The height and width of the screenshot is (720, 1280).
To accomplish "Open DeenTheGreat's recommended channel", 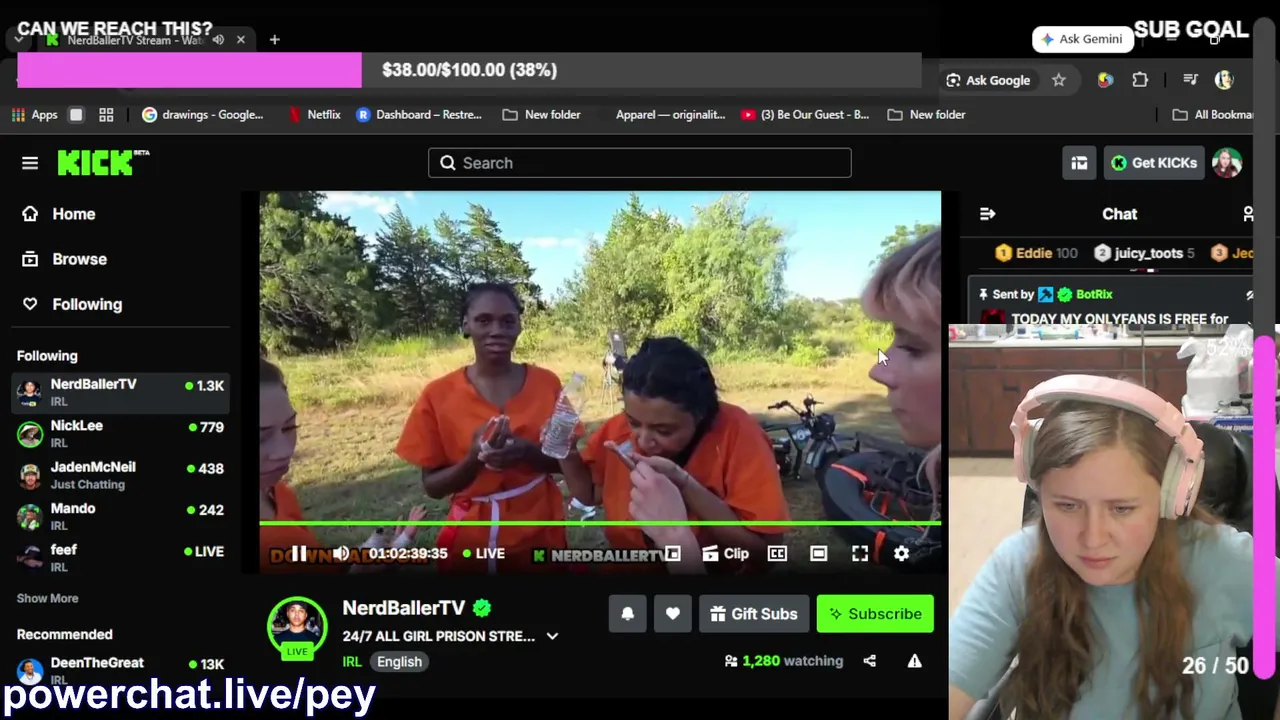I will point(120,670).
